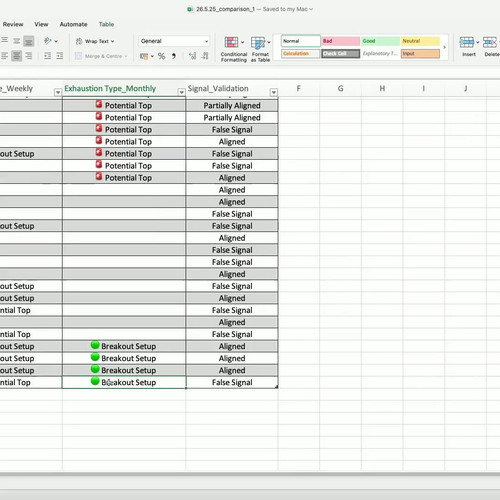Apply the Neutral cell style
The height and width of the screenshot is (500, 500).
(420, 41)
